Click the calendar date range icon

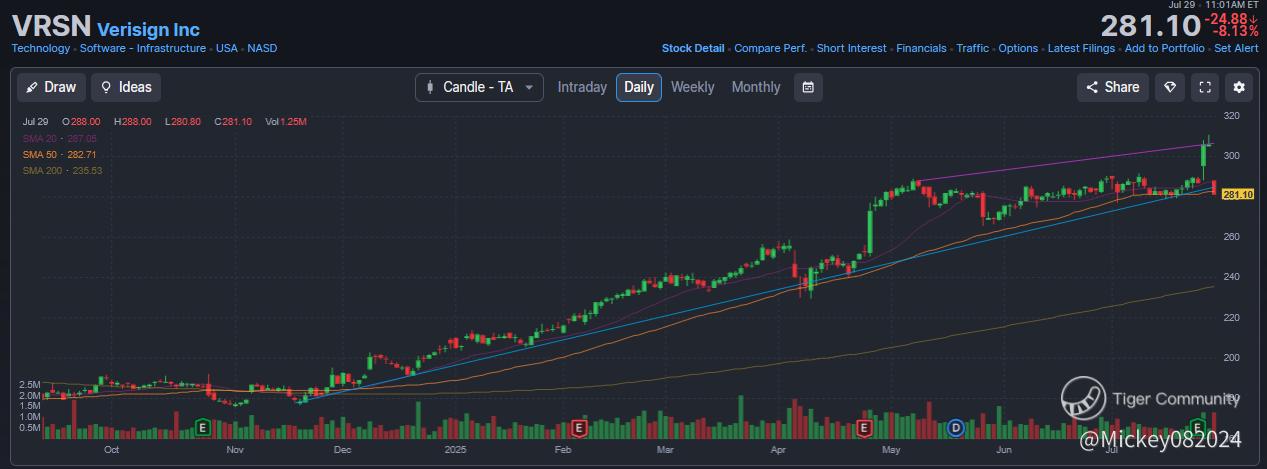(808, 87)
